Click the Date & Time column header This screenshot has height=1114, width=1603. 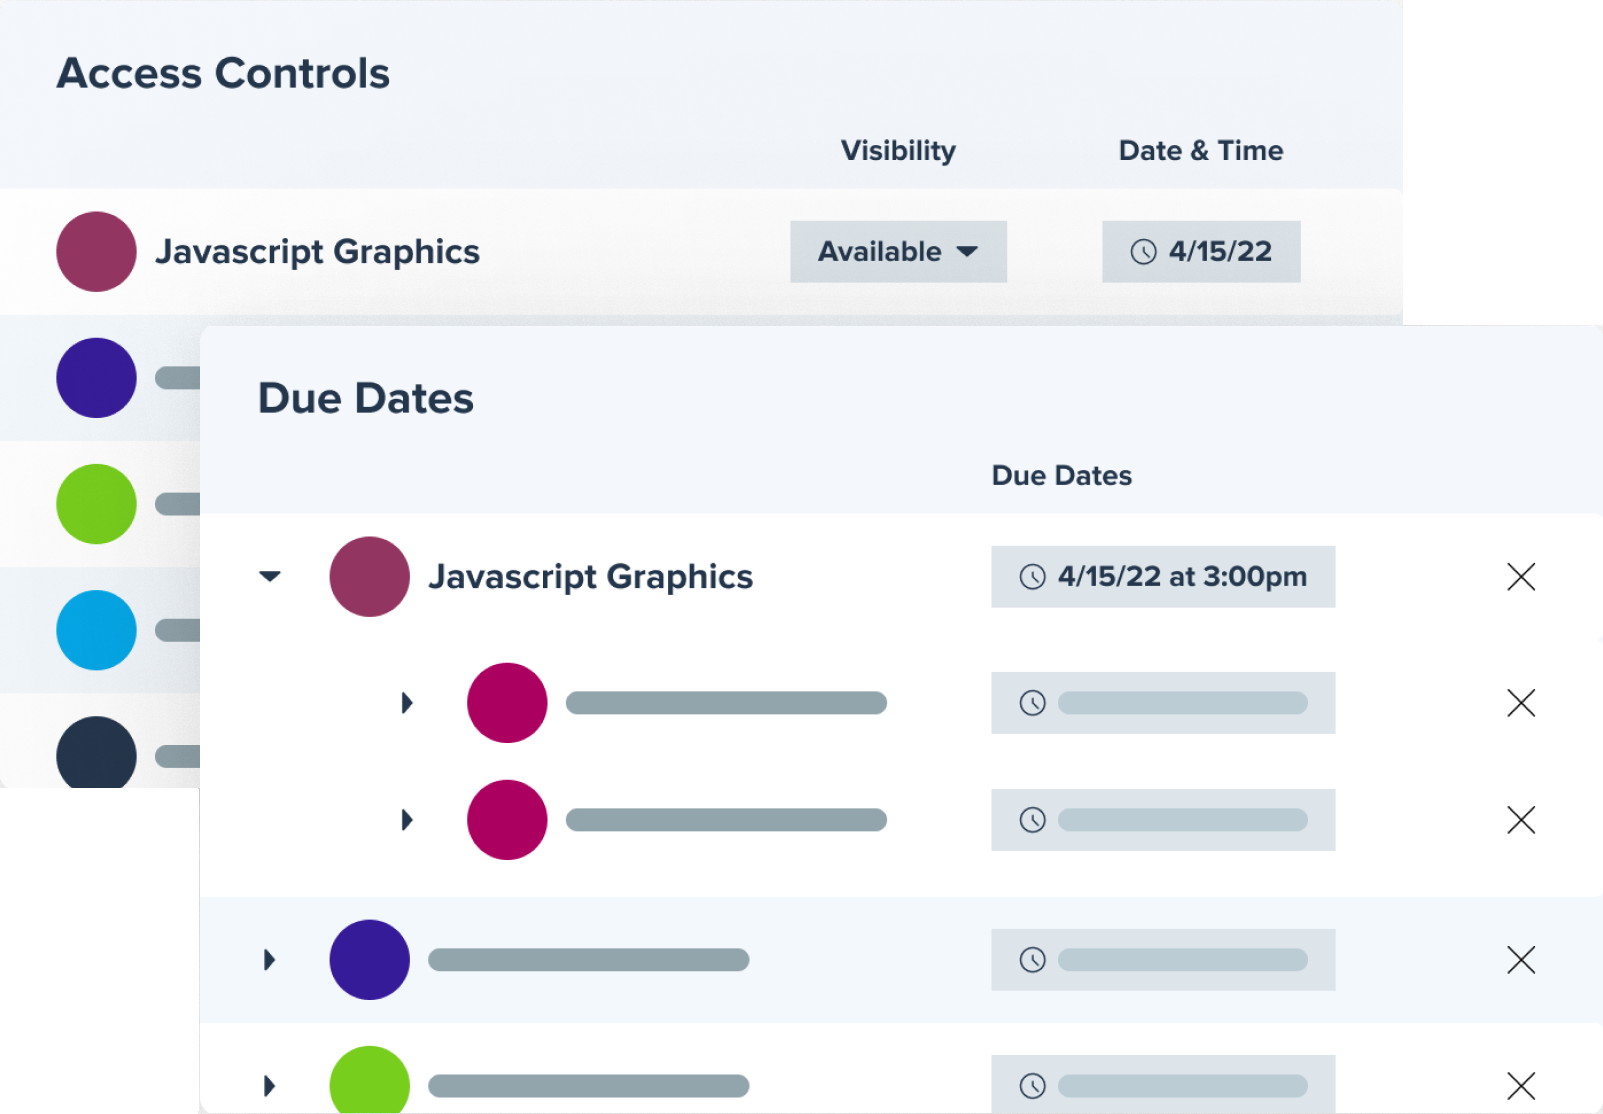coord(1200,151)
